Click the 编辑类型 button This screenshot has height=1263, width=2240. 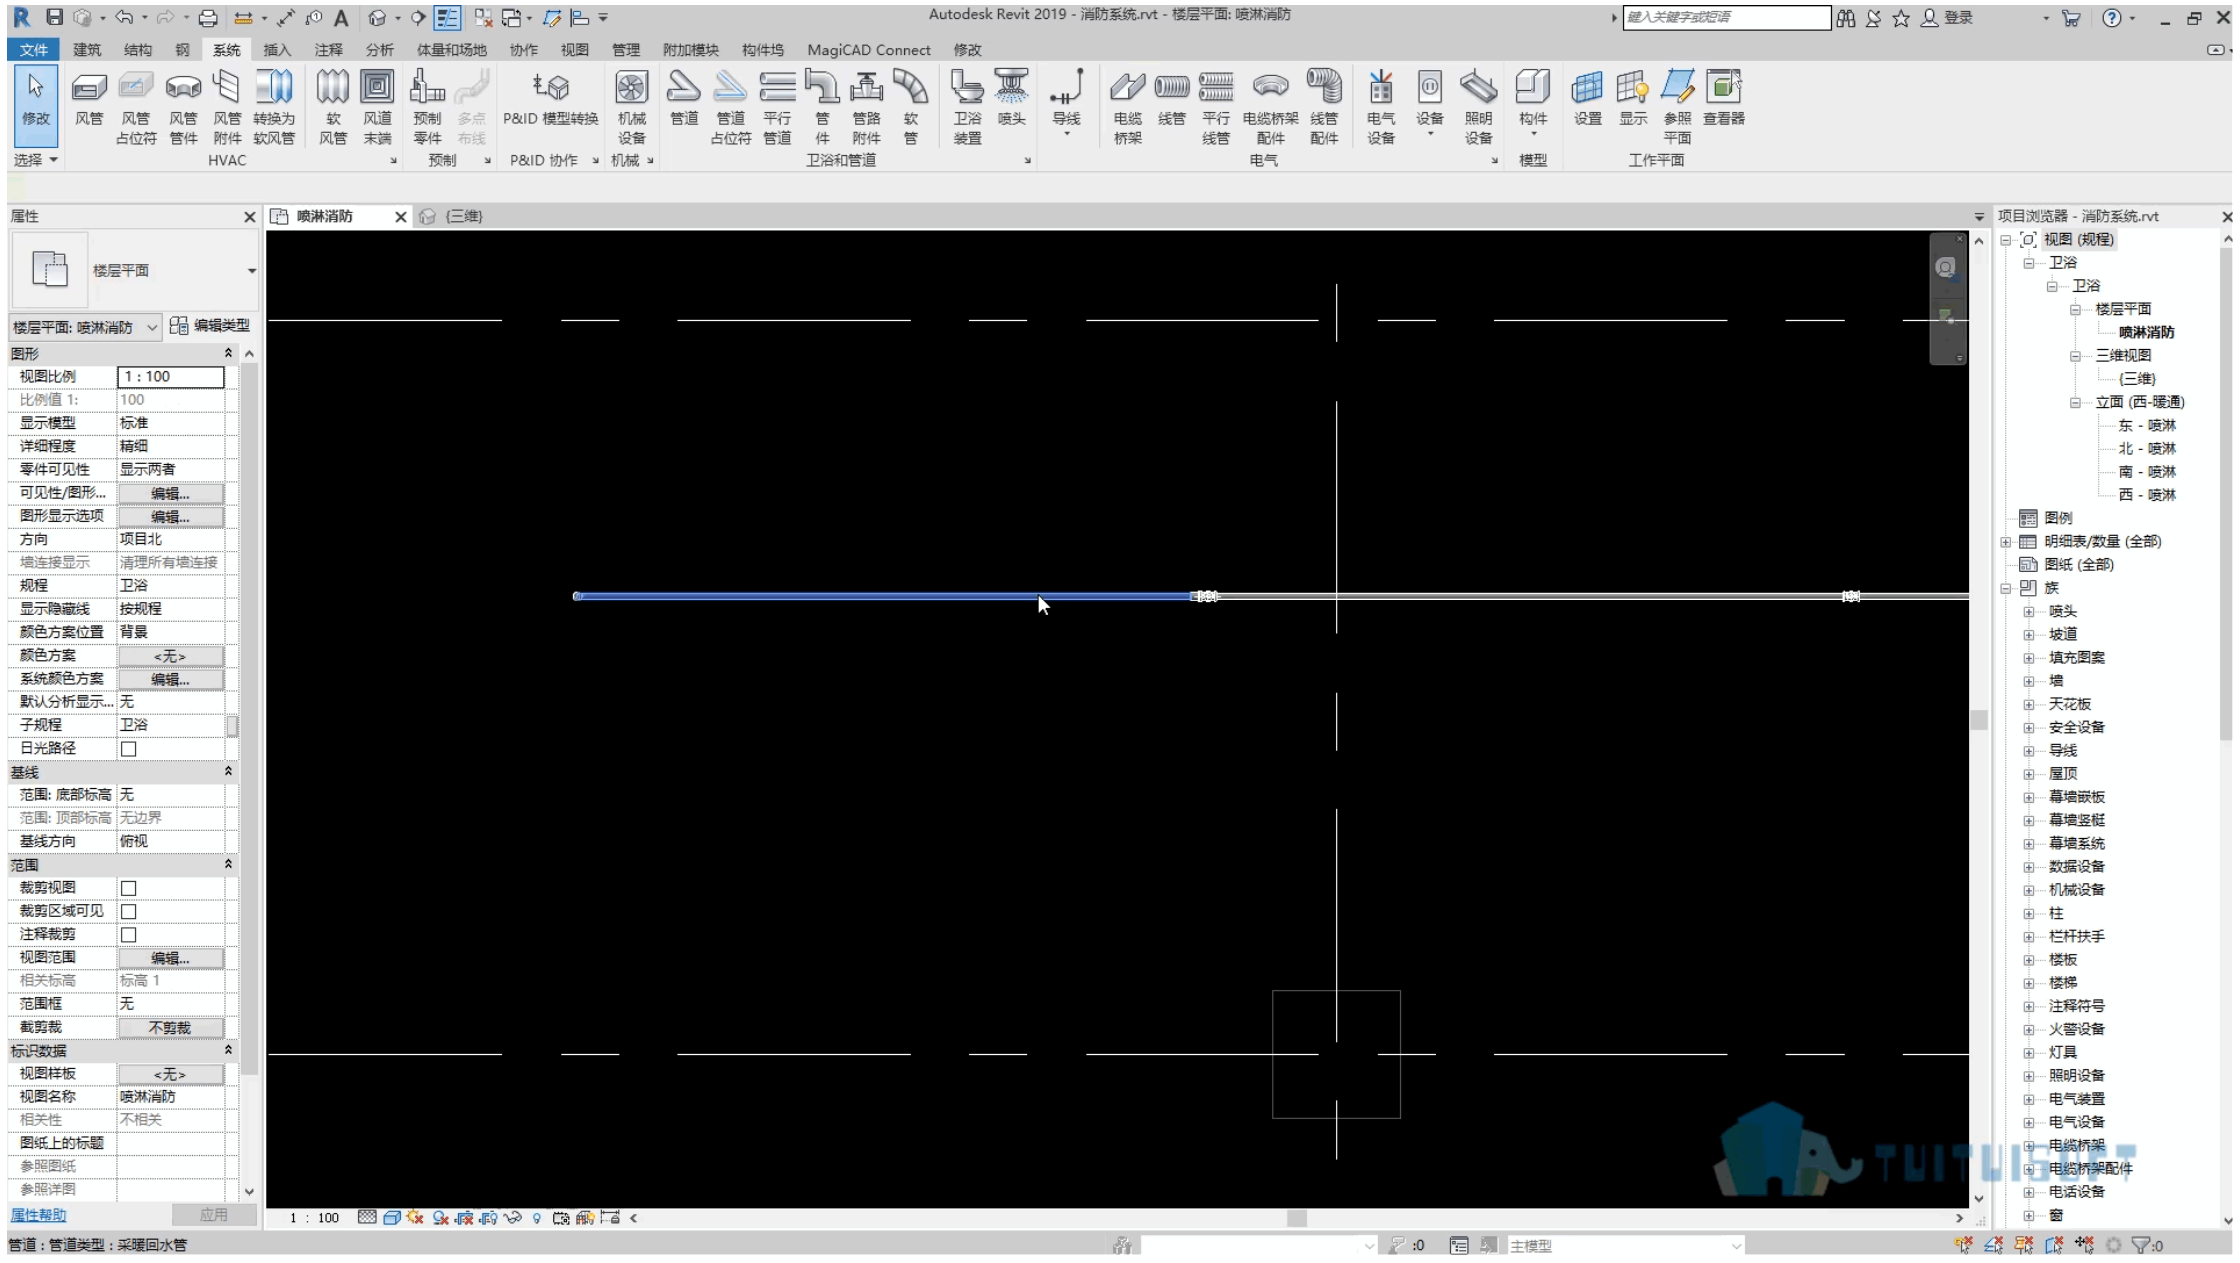point(210,326)
